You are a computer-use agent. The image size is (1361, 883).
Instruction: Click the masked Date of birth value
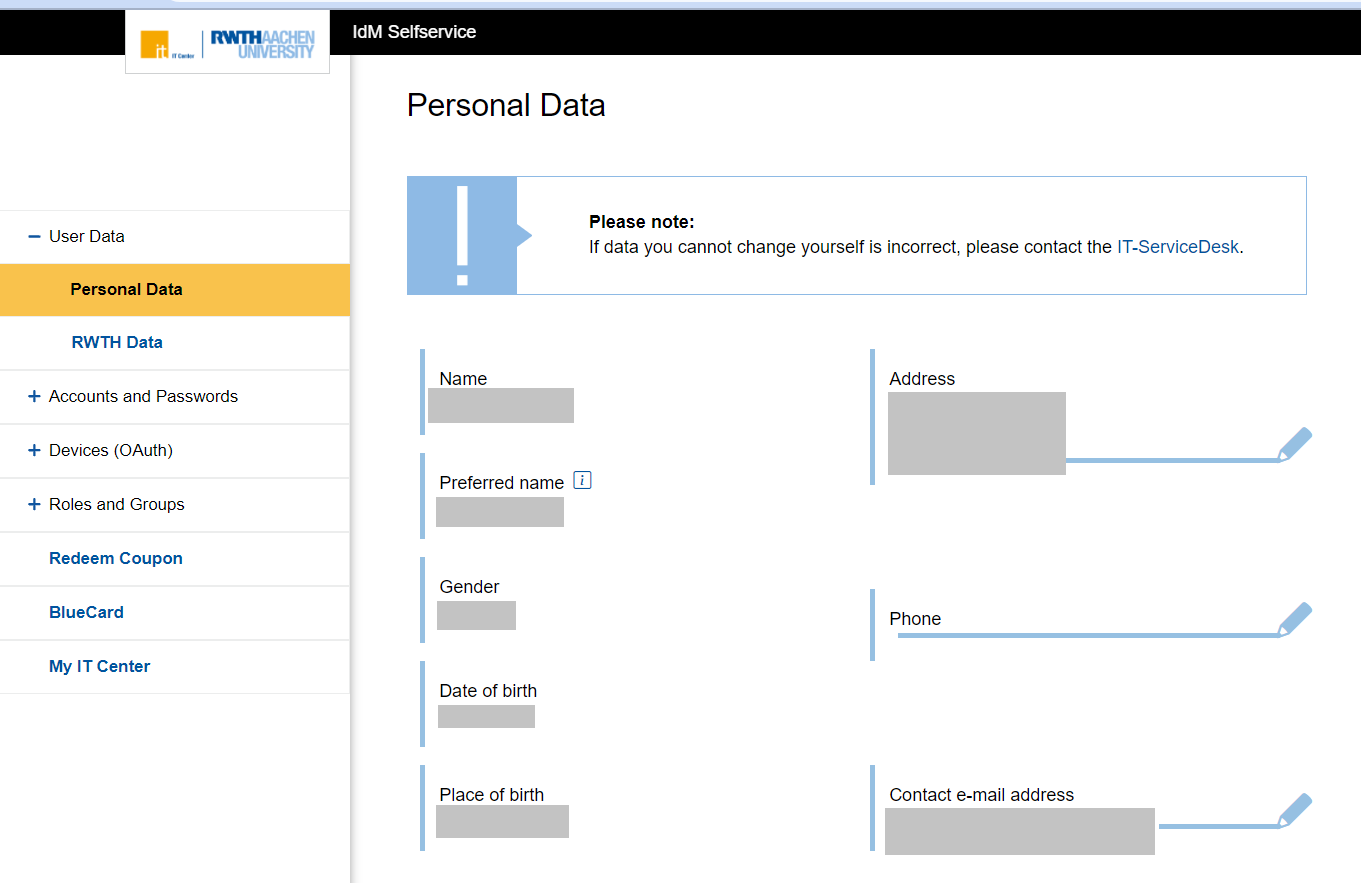coord(486,716)
